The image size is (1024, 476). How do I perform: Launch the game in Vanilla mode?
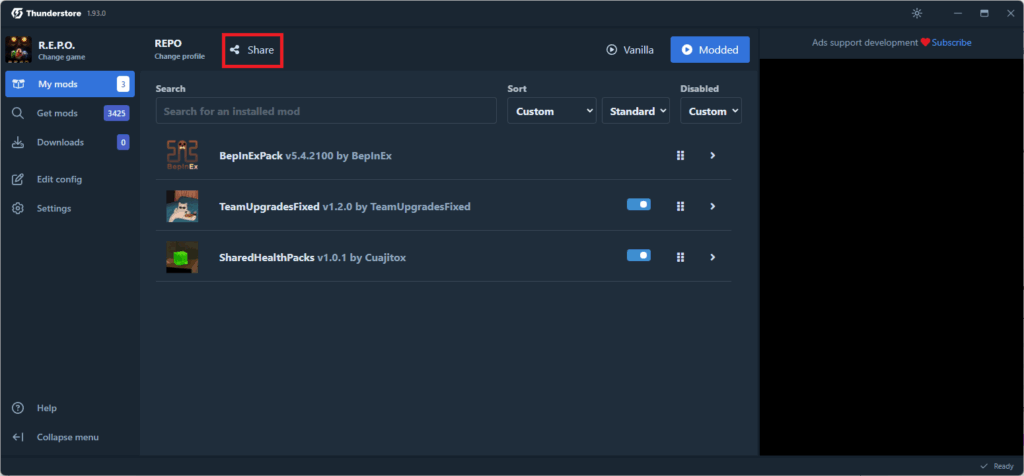pos(630,50)
